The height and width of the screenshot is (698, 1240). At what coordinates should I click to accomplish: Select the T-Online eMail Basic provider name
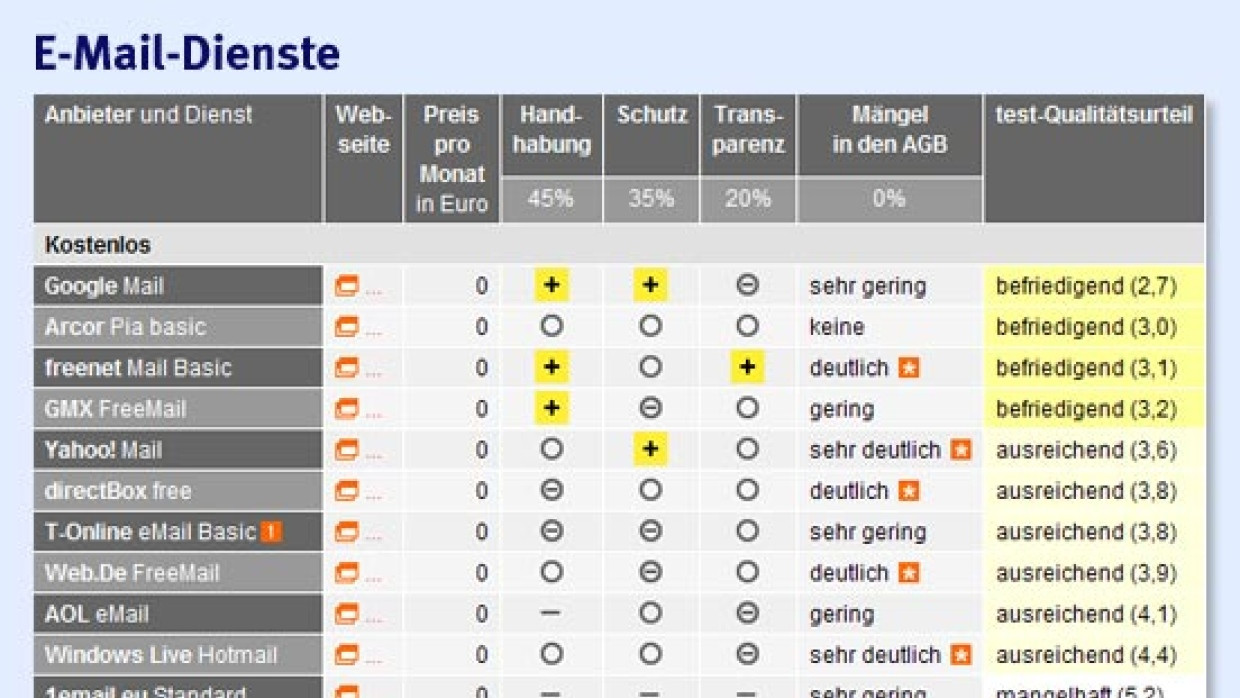pos(150,532)
